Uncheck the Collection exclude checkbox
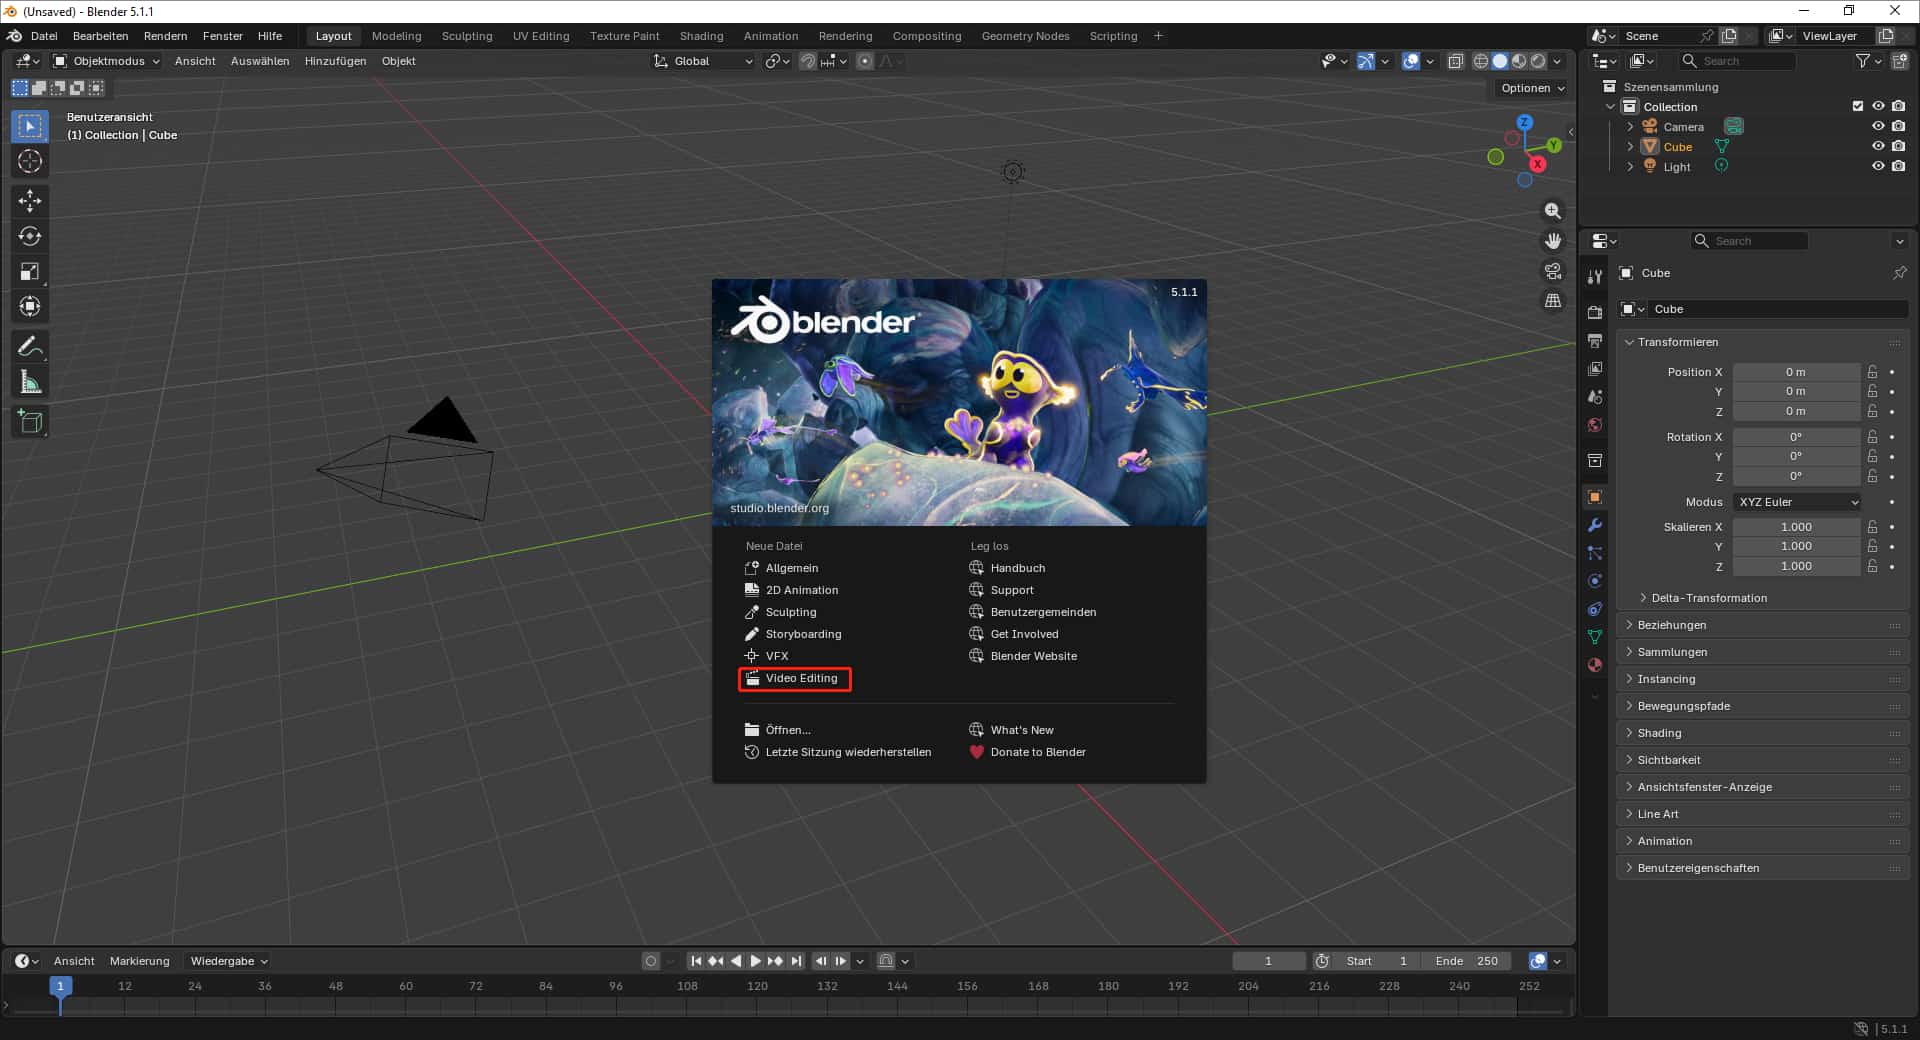The height and width of the screenshot is (1040, 1920). (x=1858, y=106)
